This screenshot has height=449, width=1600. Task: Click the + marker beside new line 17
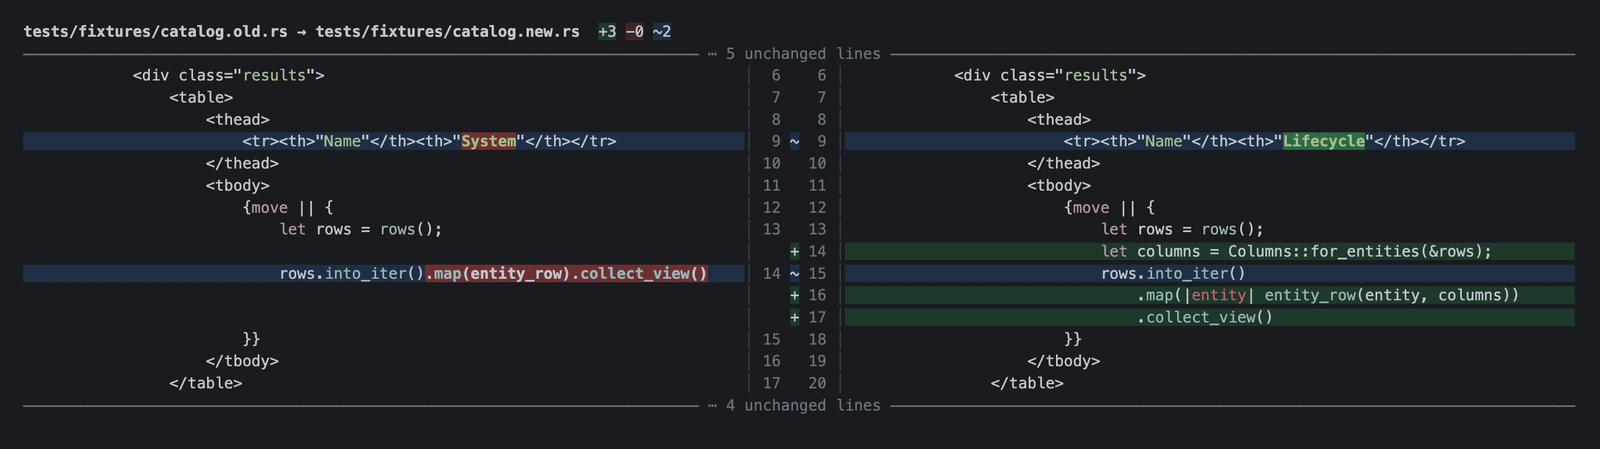[795, 318]
